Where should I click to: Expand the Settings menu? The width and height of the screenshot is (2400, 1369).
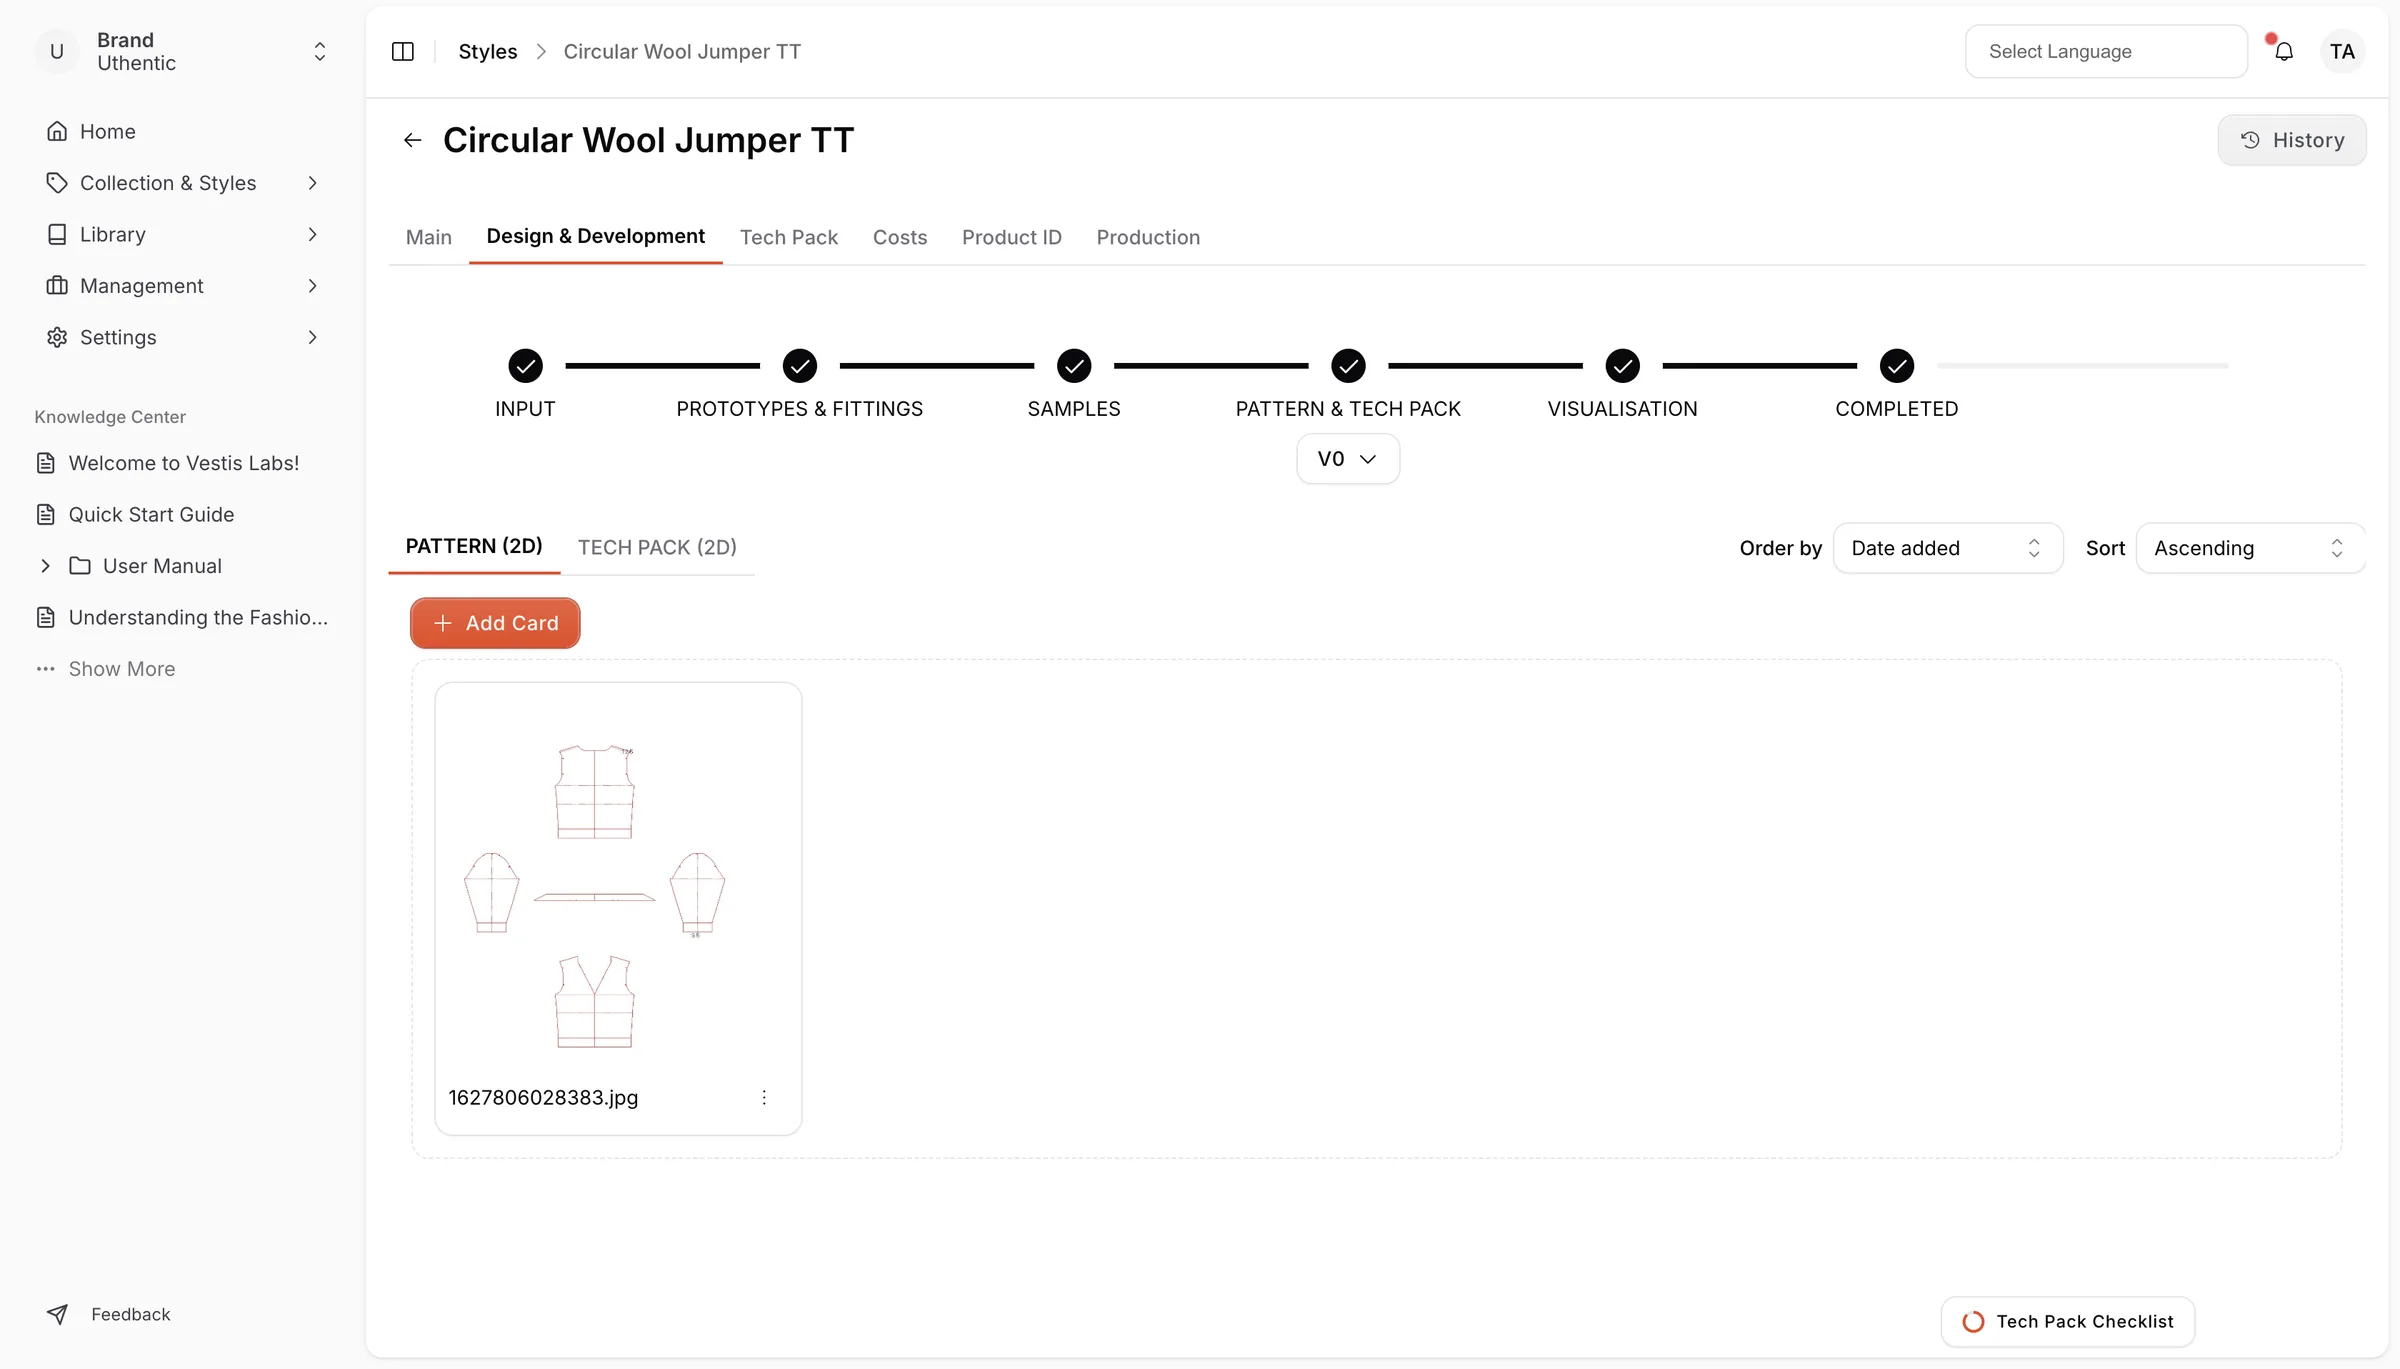tap(182, 337)
